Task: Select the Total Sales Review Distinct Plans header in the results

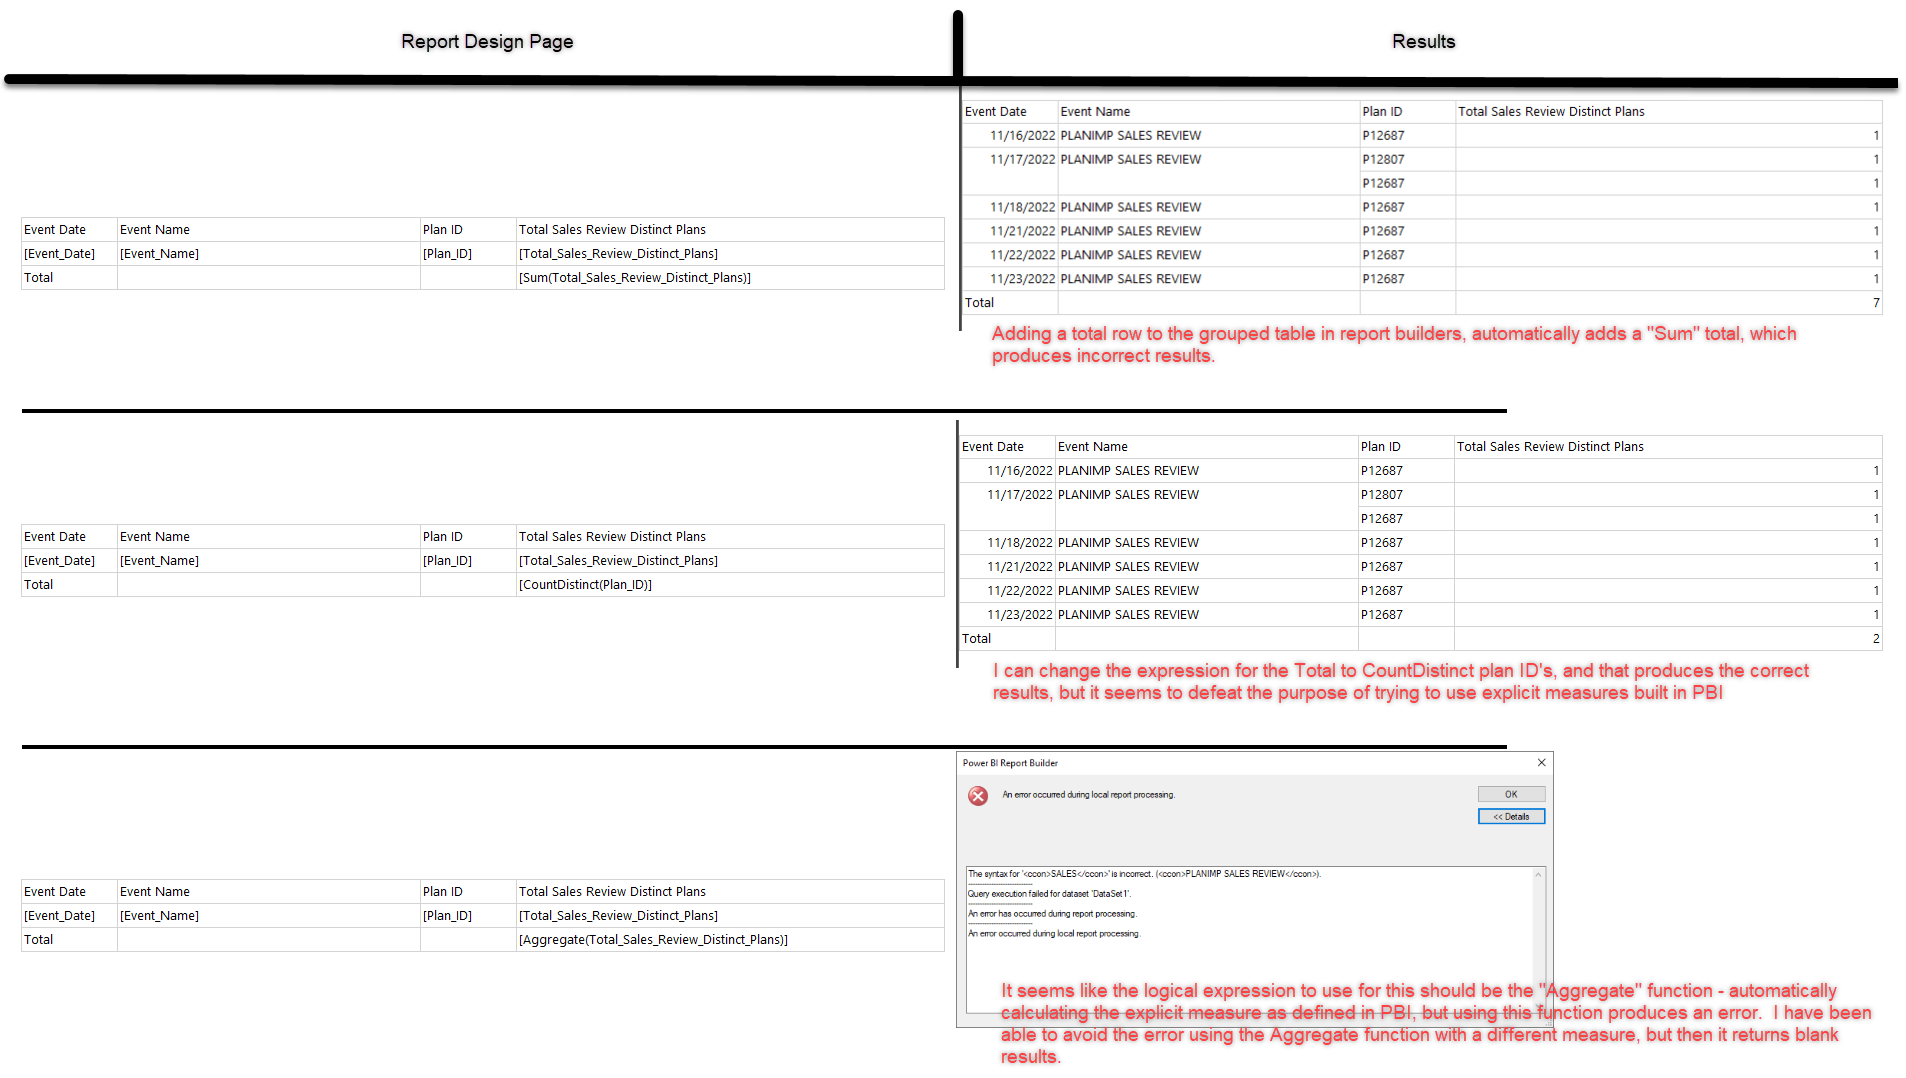Action: 1551,111
